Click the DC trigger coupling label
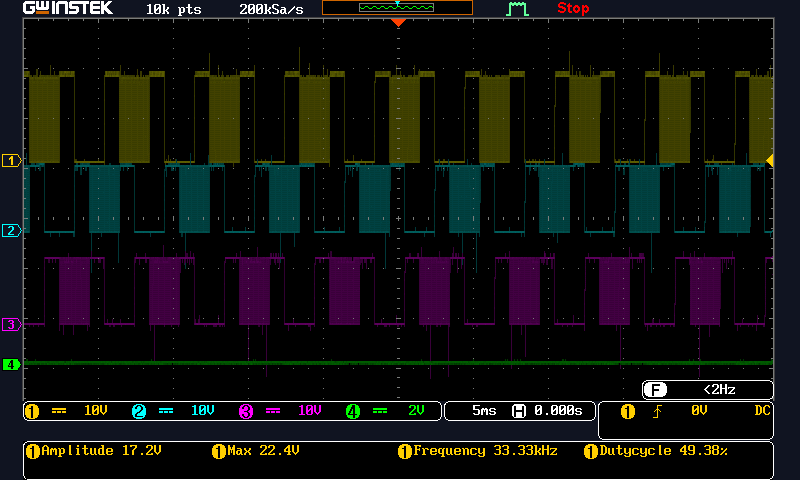Screen dimensions: 800x480 (x=762, y=410)
